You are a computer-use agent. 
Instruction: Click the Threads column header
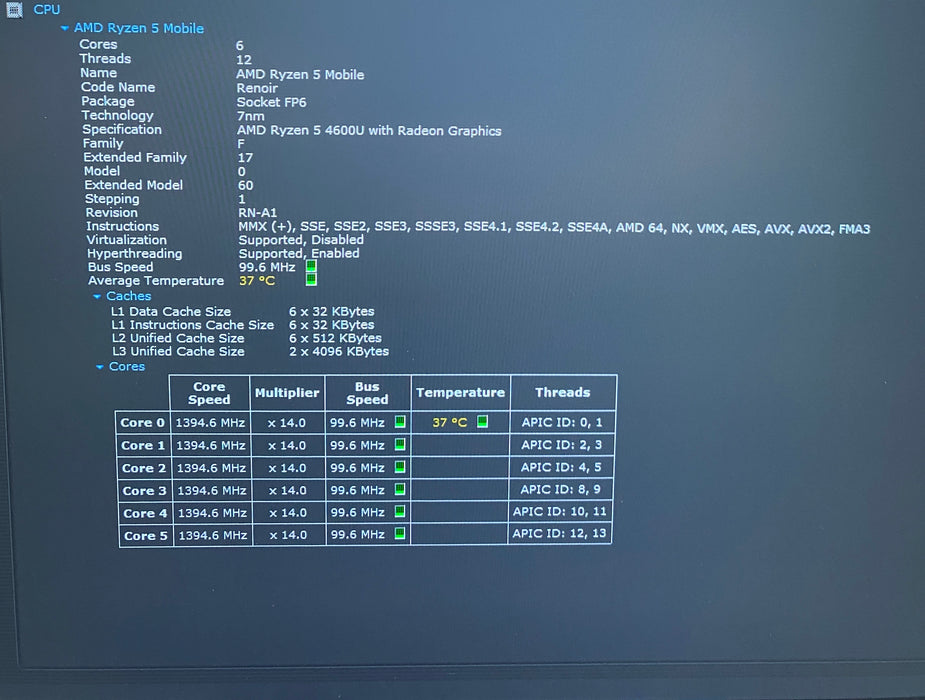[563, 392]
